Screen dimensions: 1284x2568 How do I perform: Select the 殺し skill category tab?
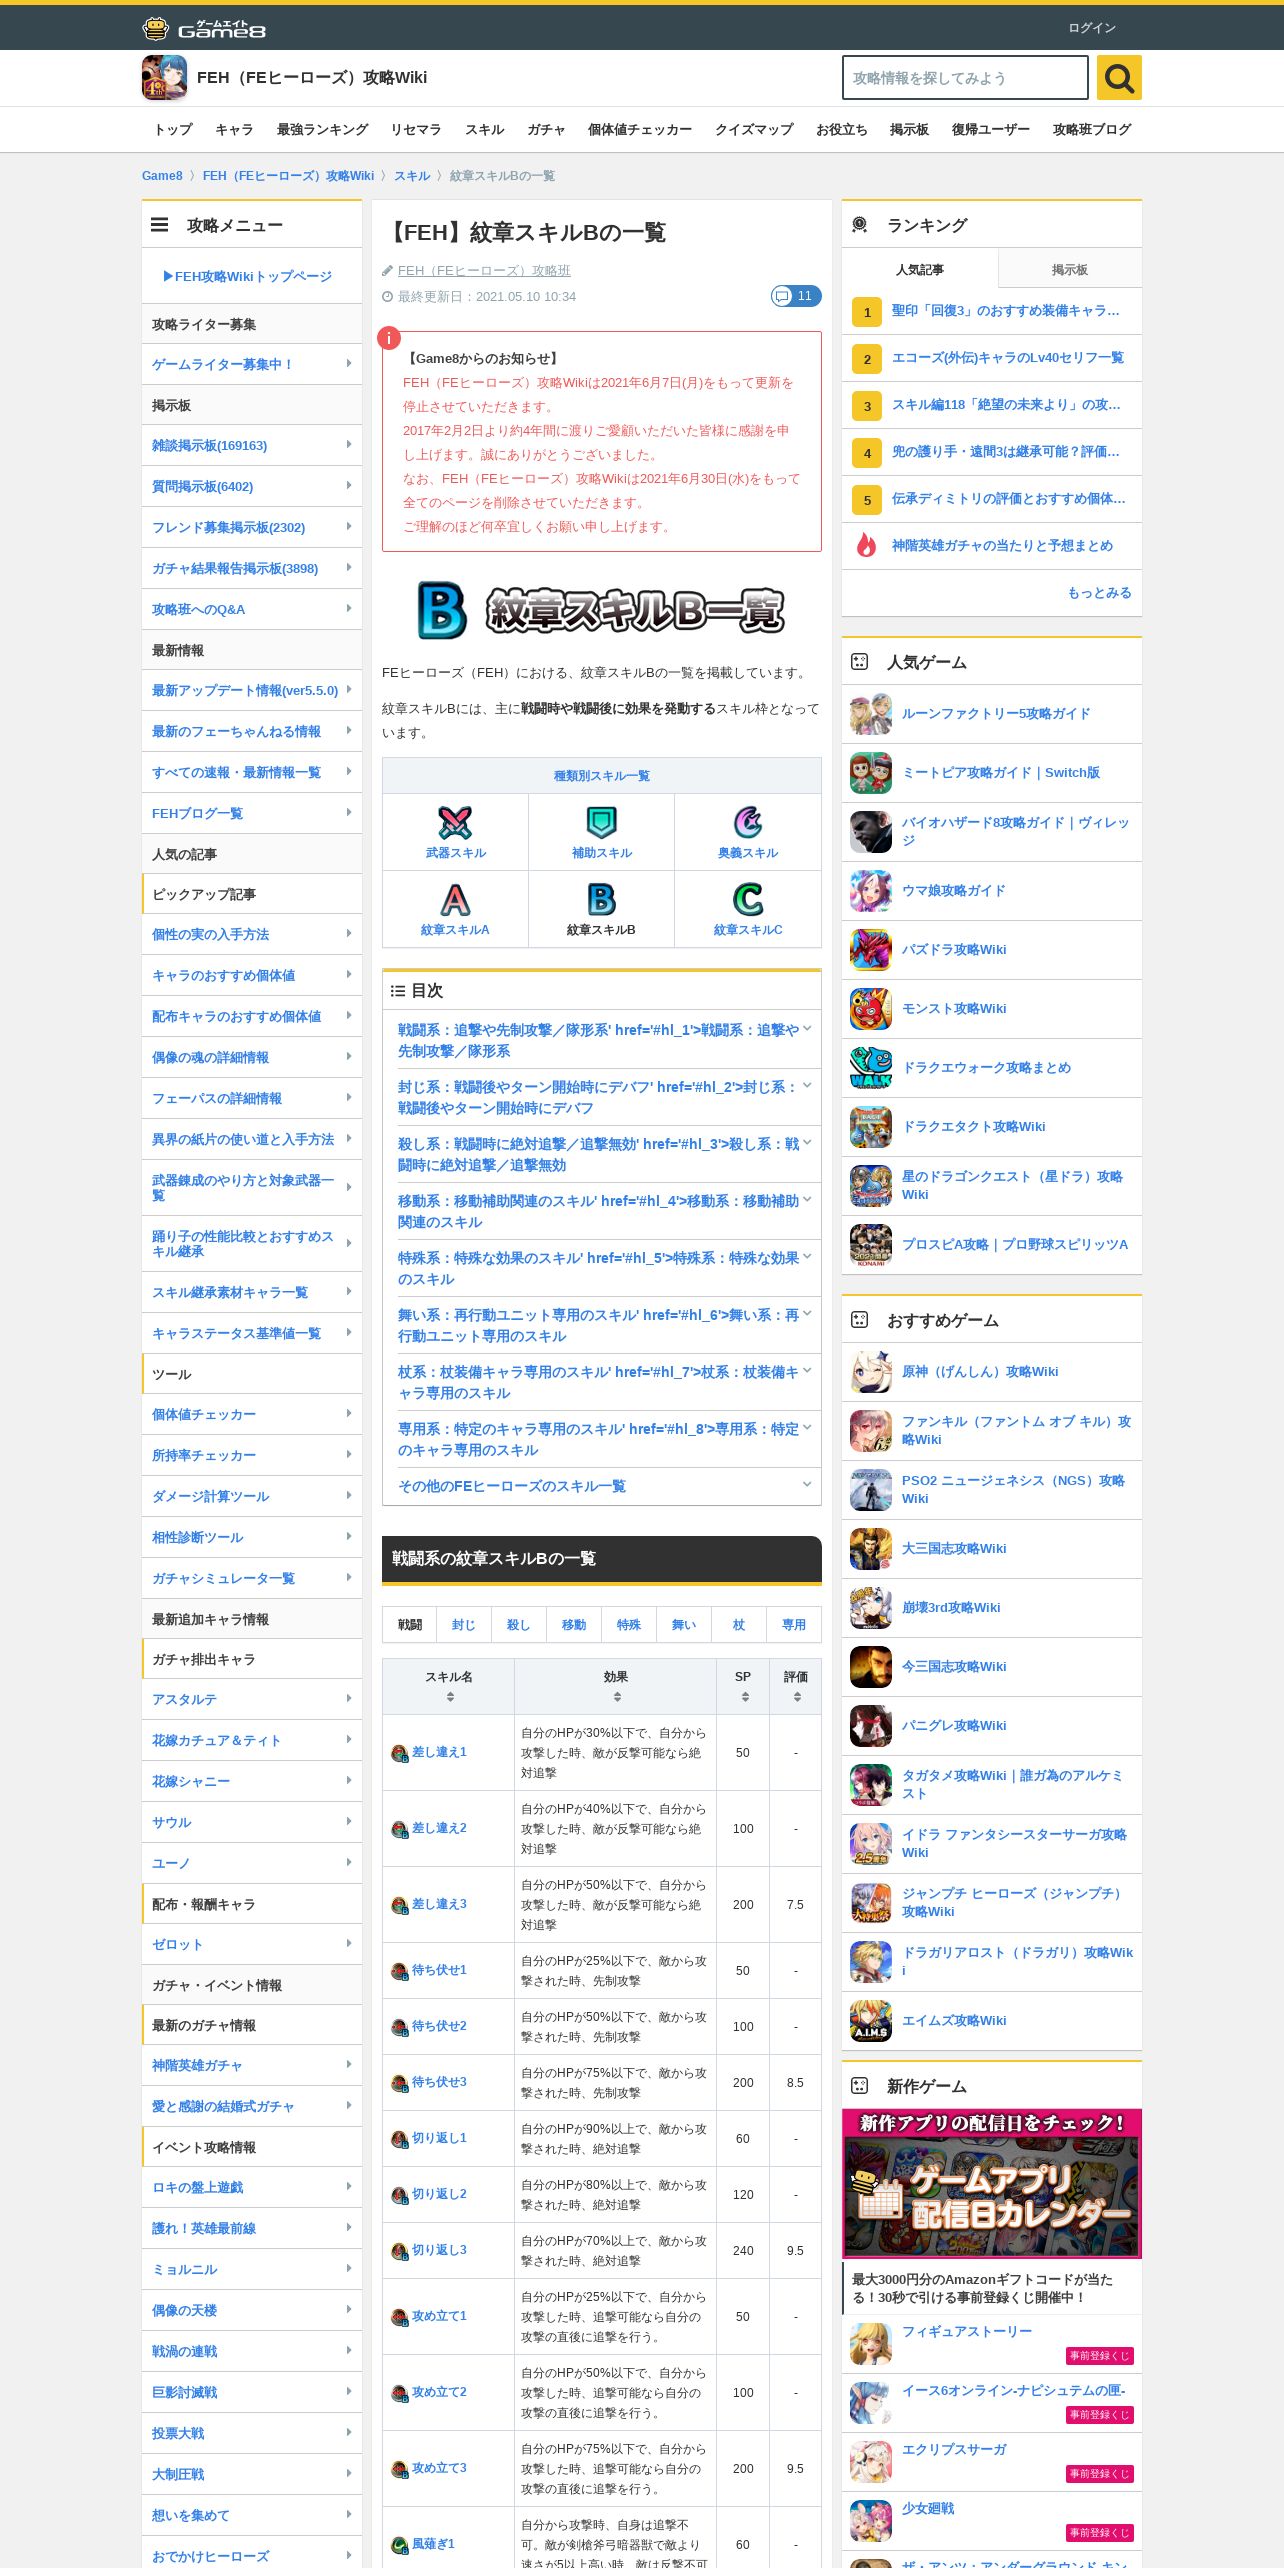519,1625
